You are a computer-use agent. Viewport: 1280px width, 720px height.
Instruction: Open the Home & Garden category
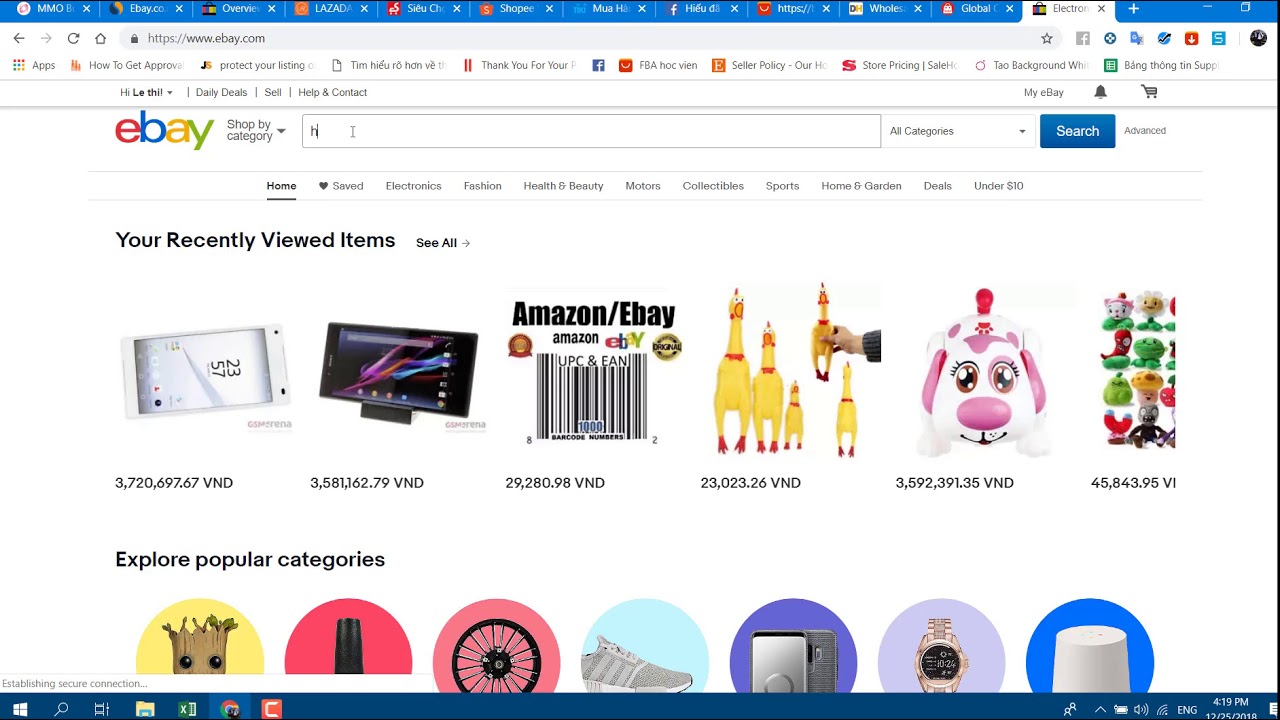[861, 186]
